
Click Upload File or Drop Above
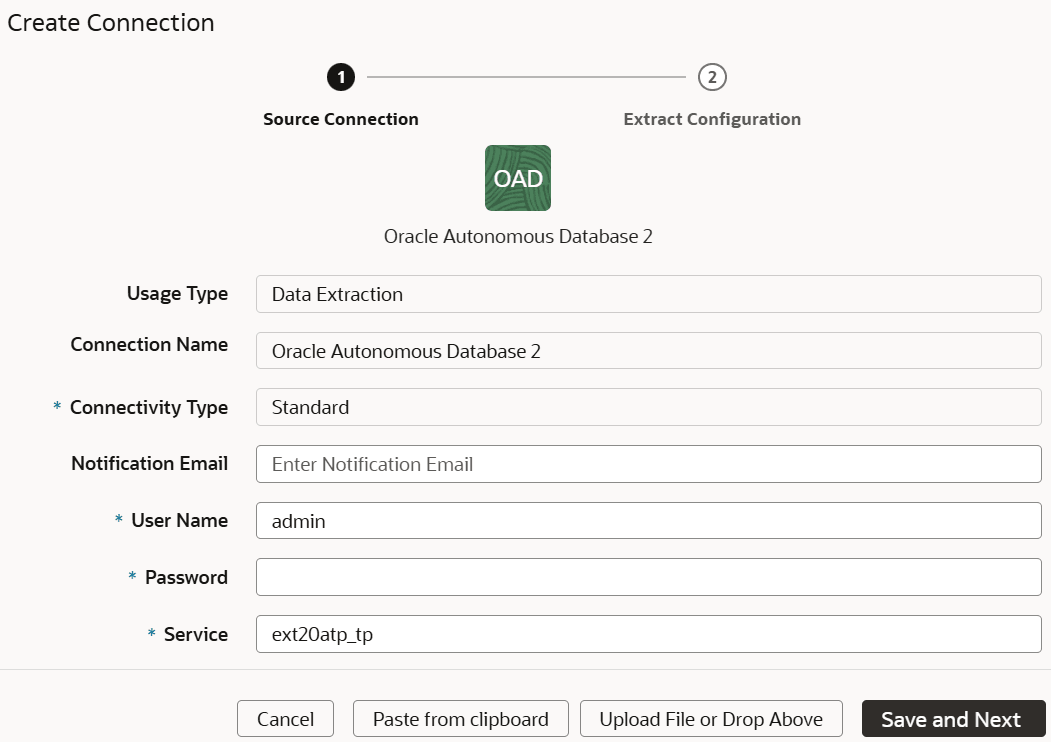(x=711, y=718)
